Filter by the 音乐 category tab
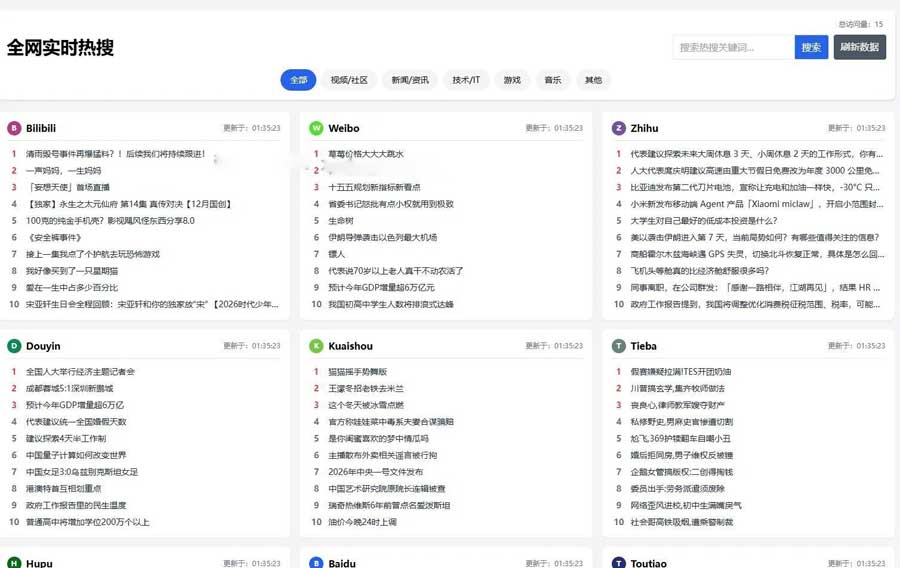This screenshot has width=900, height=568. pyautogui.click(x=553, y=80)
